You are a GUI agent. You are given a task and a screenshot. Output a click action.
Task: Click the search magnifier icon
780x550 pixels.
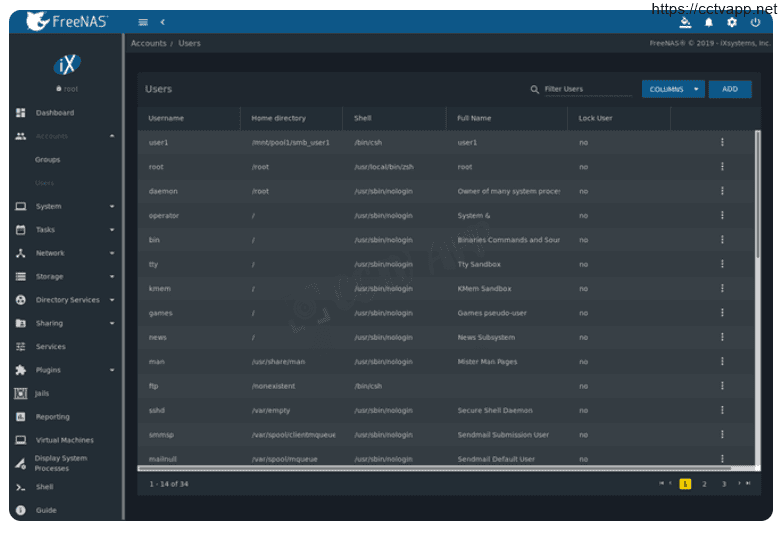(535, 89)
